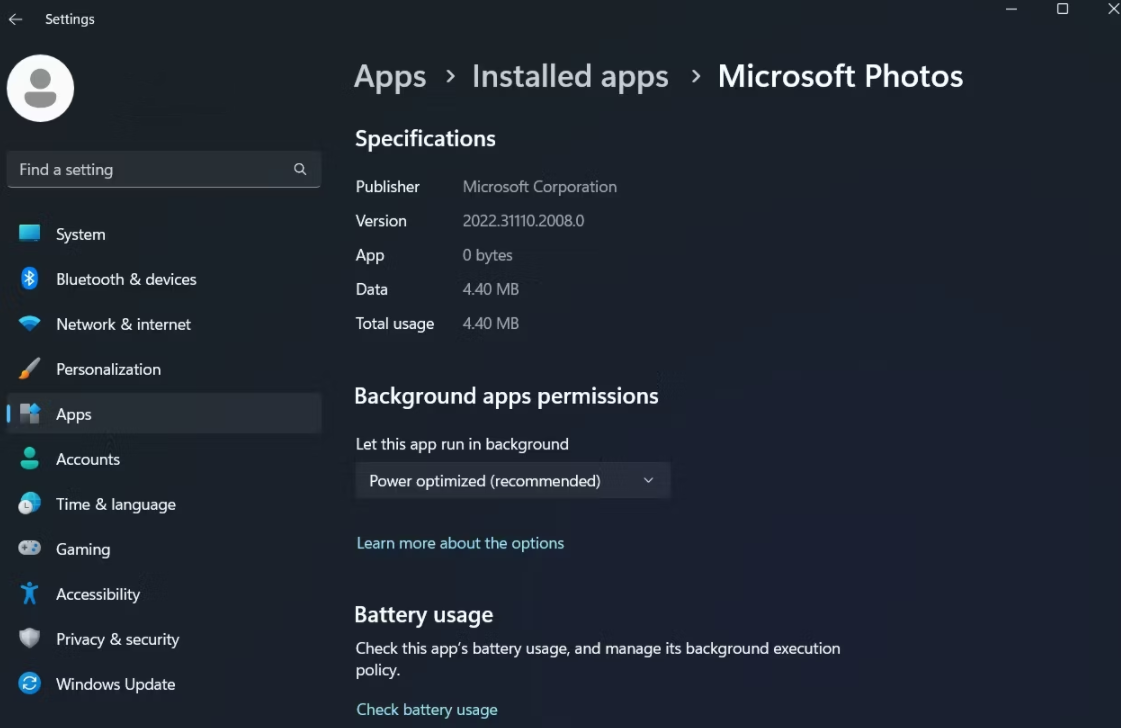Open the Let this app run in background dropdown

coord(512,481)
